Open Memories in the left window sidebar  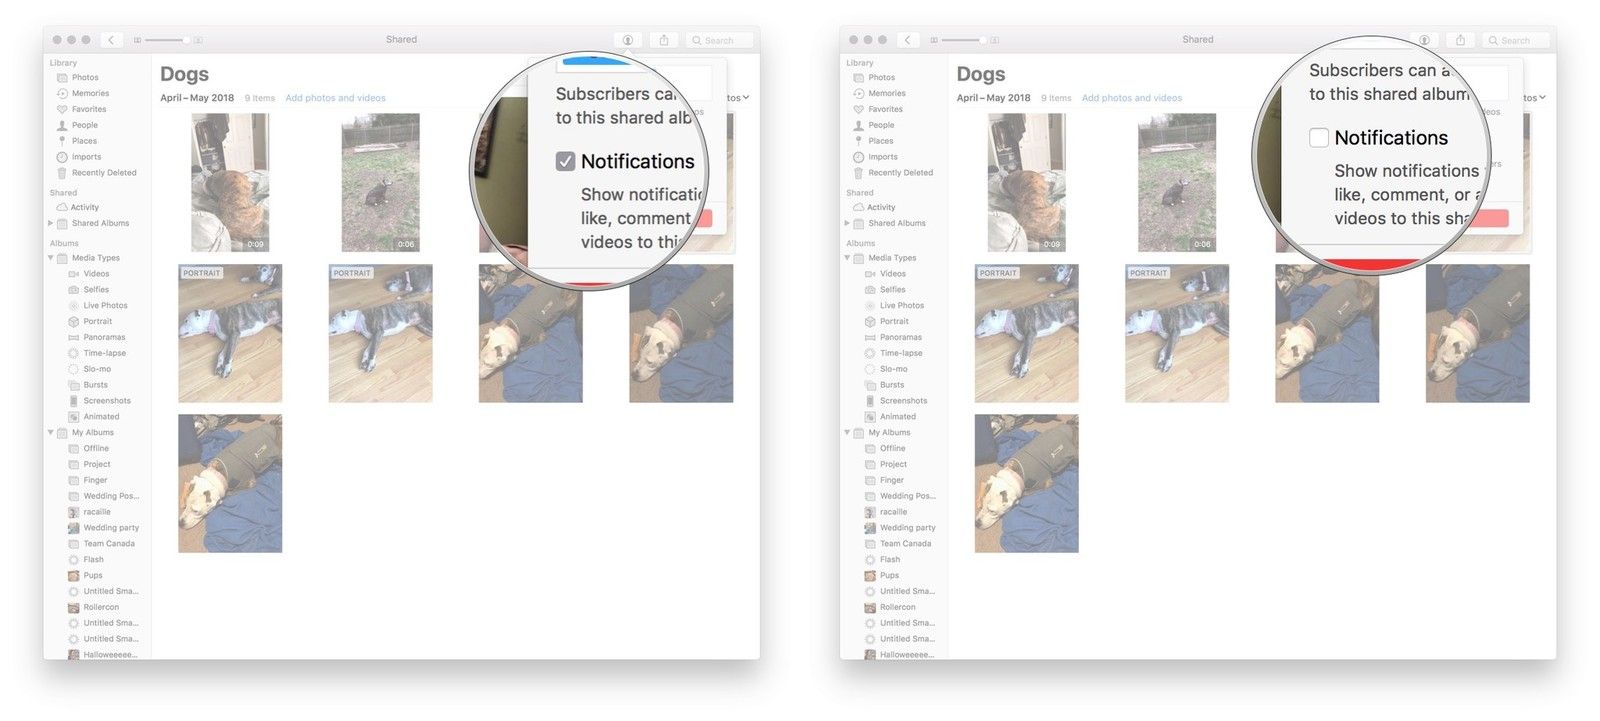[90, 93]
